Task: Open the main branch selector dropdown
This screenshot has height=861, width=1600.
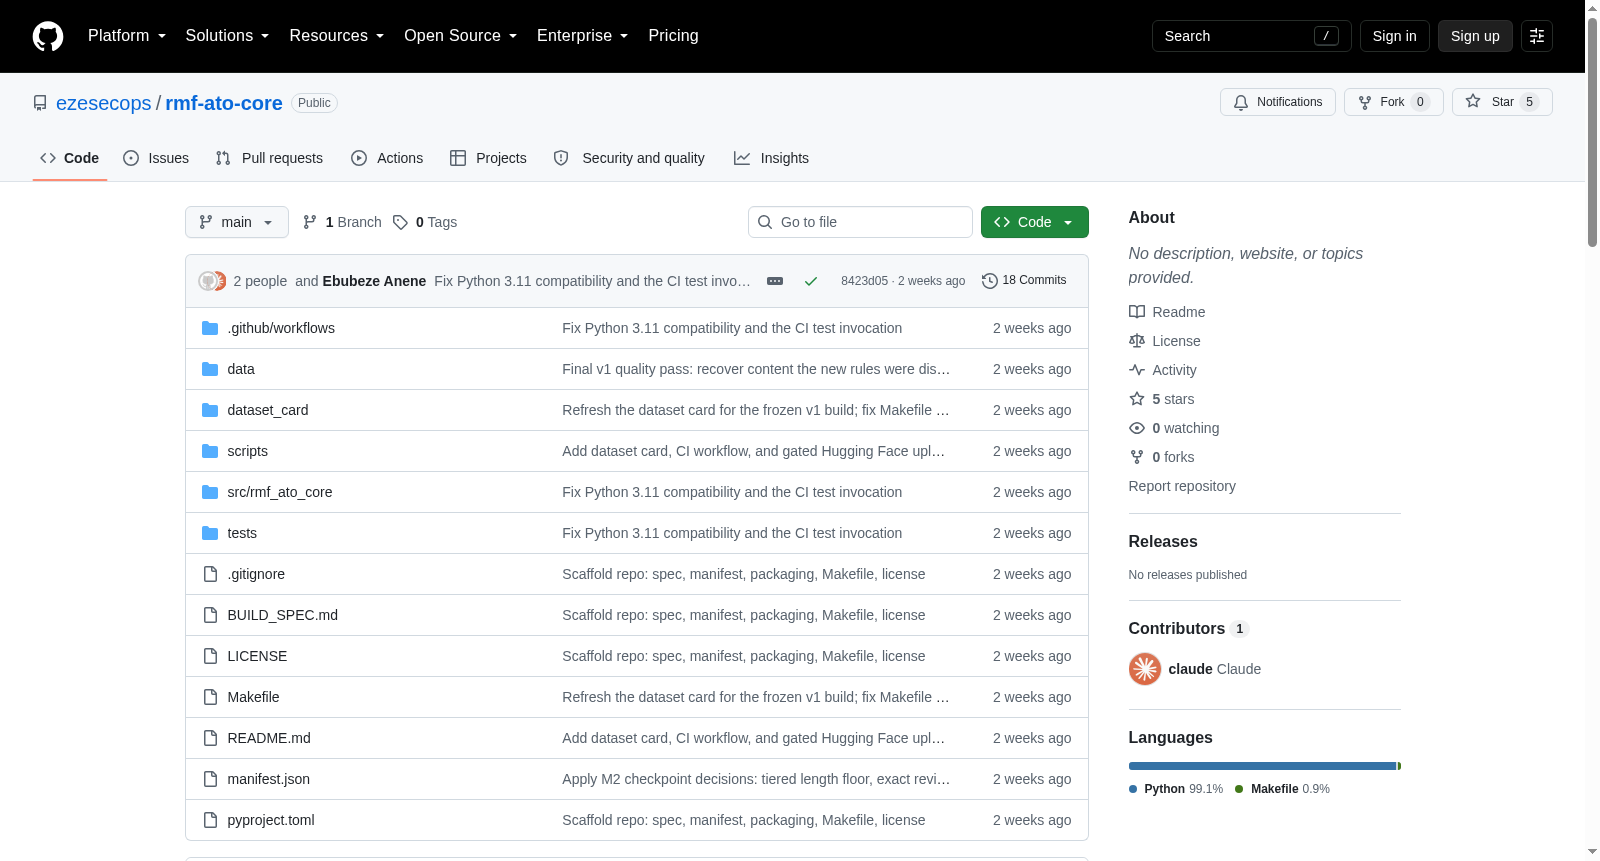Action: click(237, 222)
